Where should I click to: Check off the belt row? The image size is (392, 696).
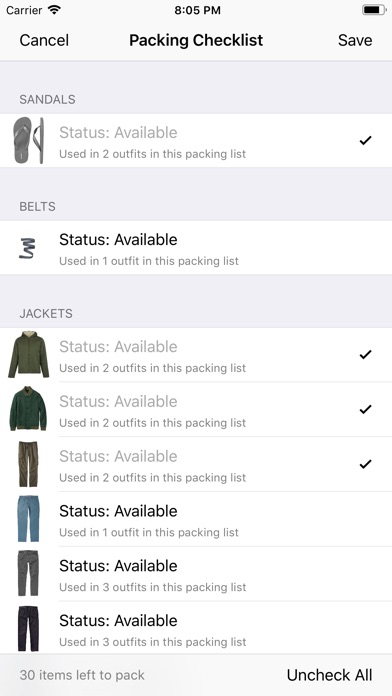[x=196, y=248]
